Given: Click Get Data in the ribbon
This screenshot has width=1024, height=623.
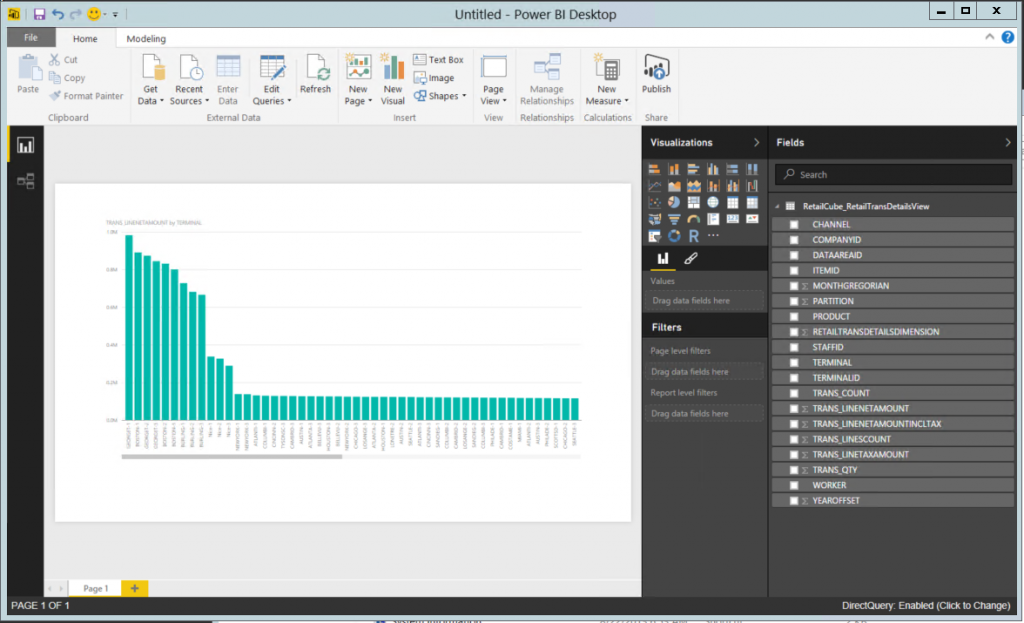Looking at the screenshot, I should click(x=149, y=80).
